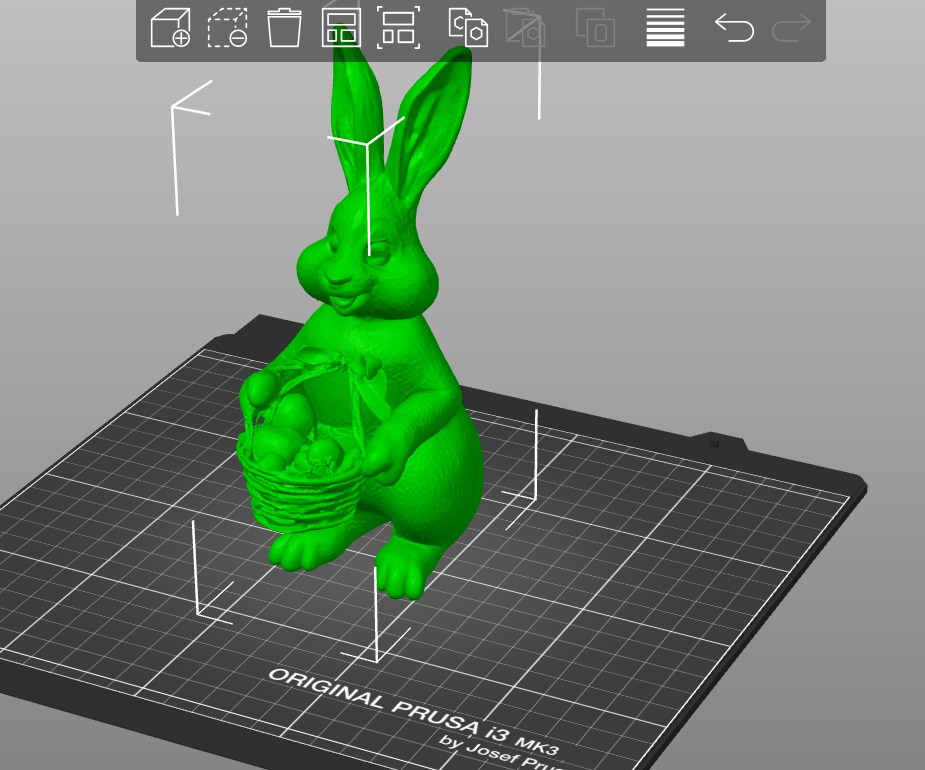
Task: Undo the last action
Action: (x=734, y=28)
